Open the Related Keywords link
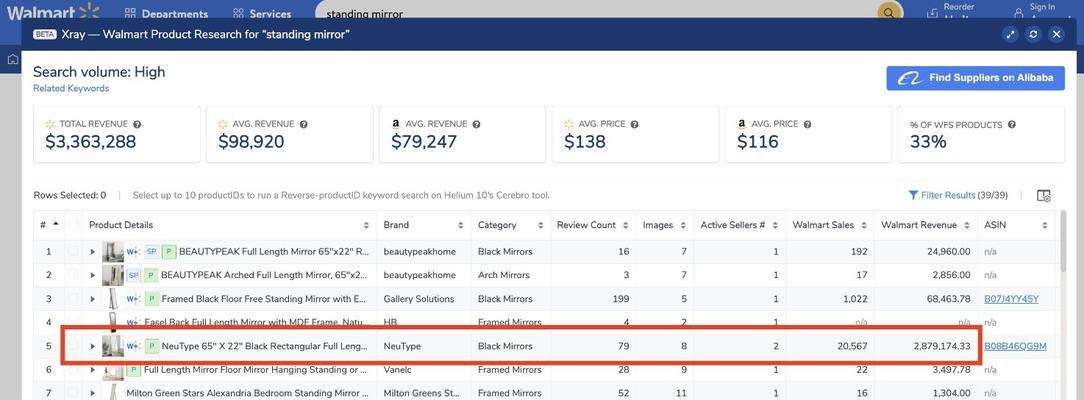The height and width of the screenshot is (400, 1084). (71, 88)
